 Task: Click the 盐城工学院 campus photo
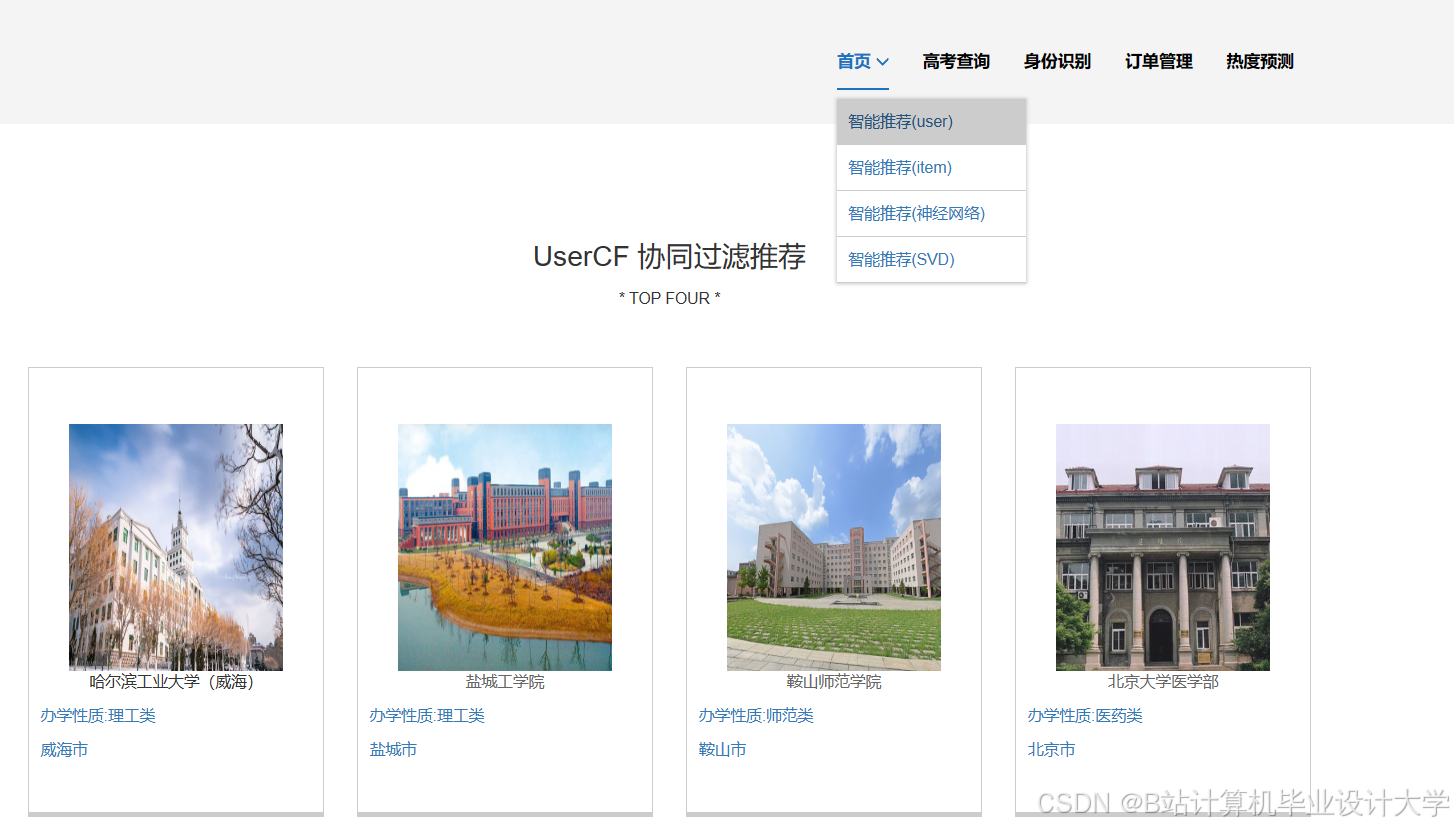504,547
